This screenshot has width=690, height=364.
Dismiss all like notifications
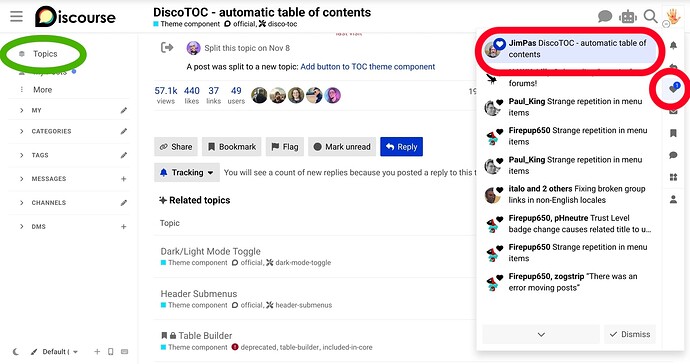(x=630, y=335)
